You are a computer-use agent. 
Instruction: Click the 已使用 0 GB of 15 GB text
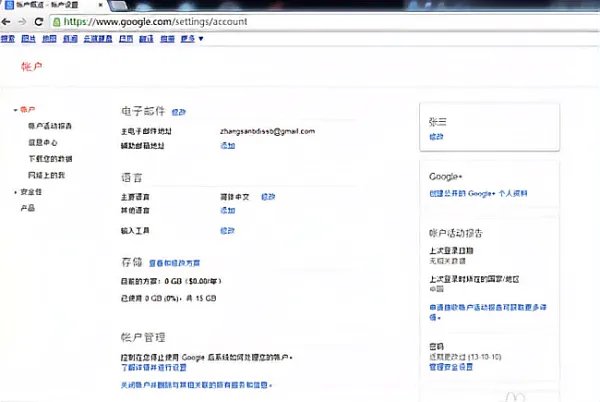[169, 298]
